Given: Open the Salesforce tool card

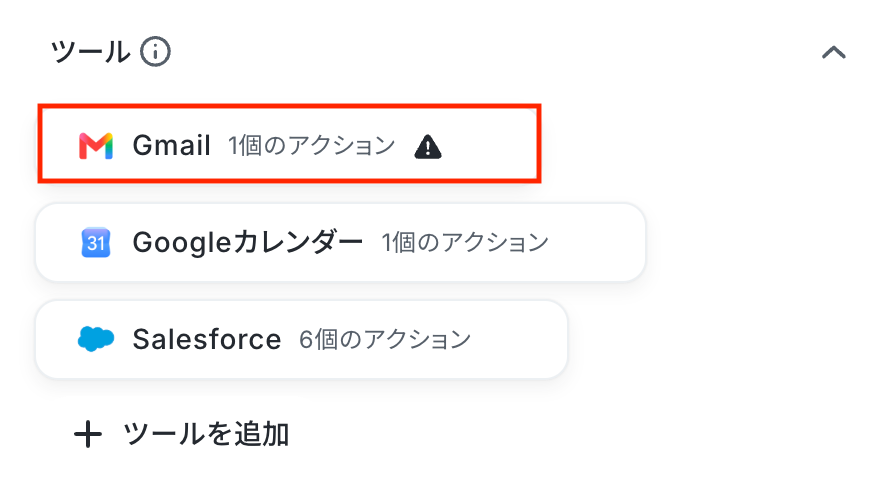Looking at the screenshot, I should 302,339.
